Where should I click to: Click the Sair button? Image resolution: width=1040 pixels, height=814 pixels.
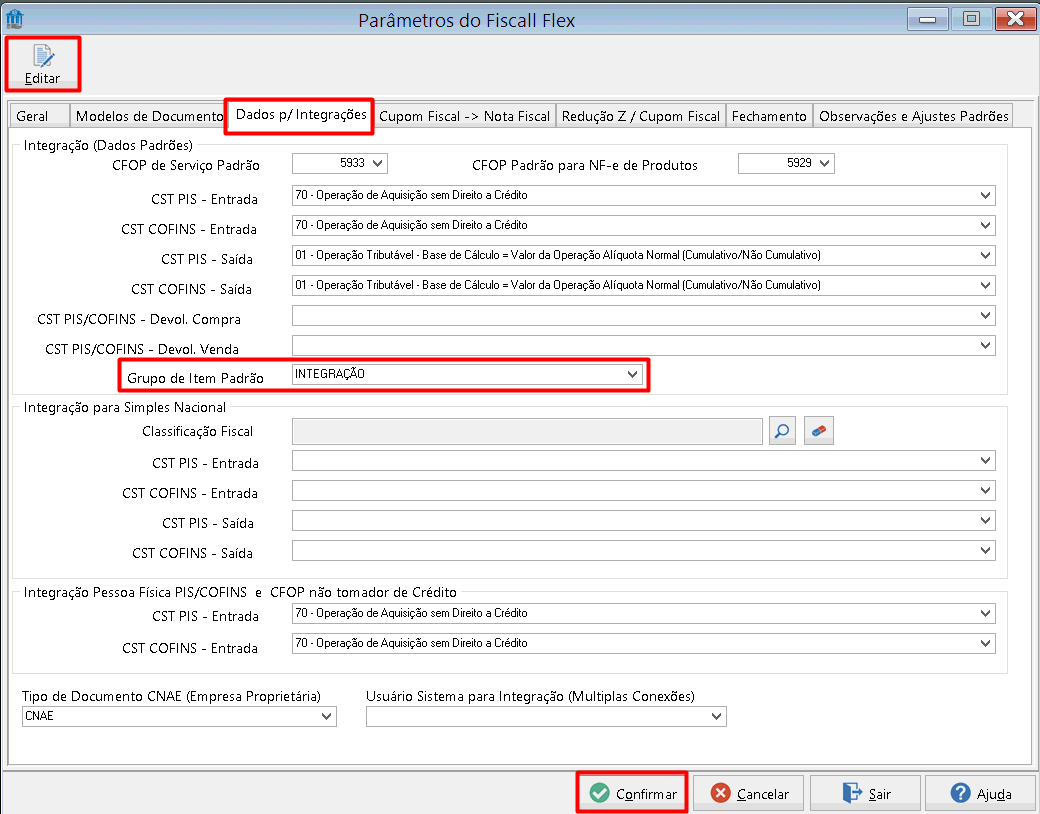(865, 793)
